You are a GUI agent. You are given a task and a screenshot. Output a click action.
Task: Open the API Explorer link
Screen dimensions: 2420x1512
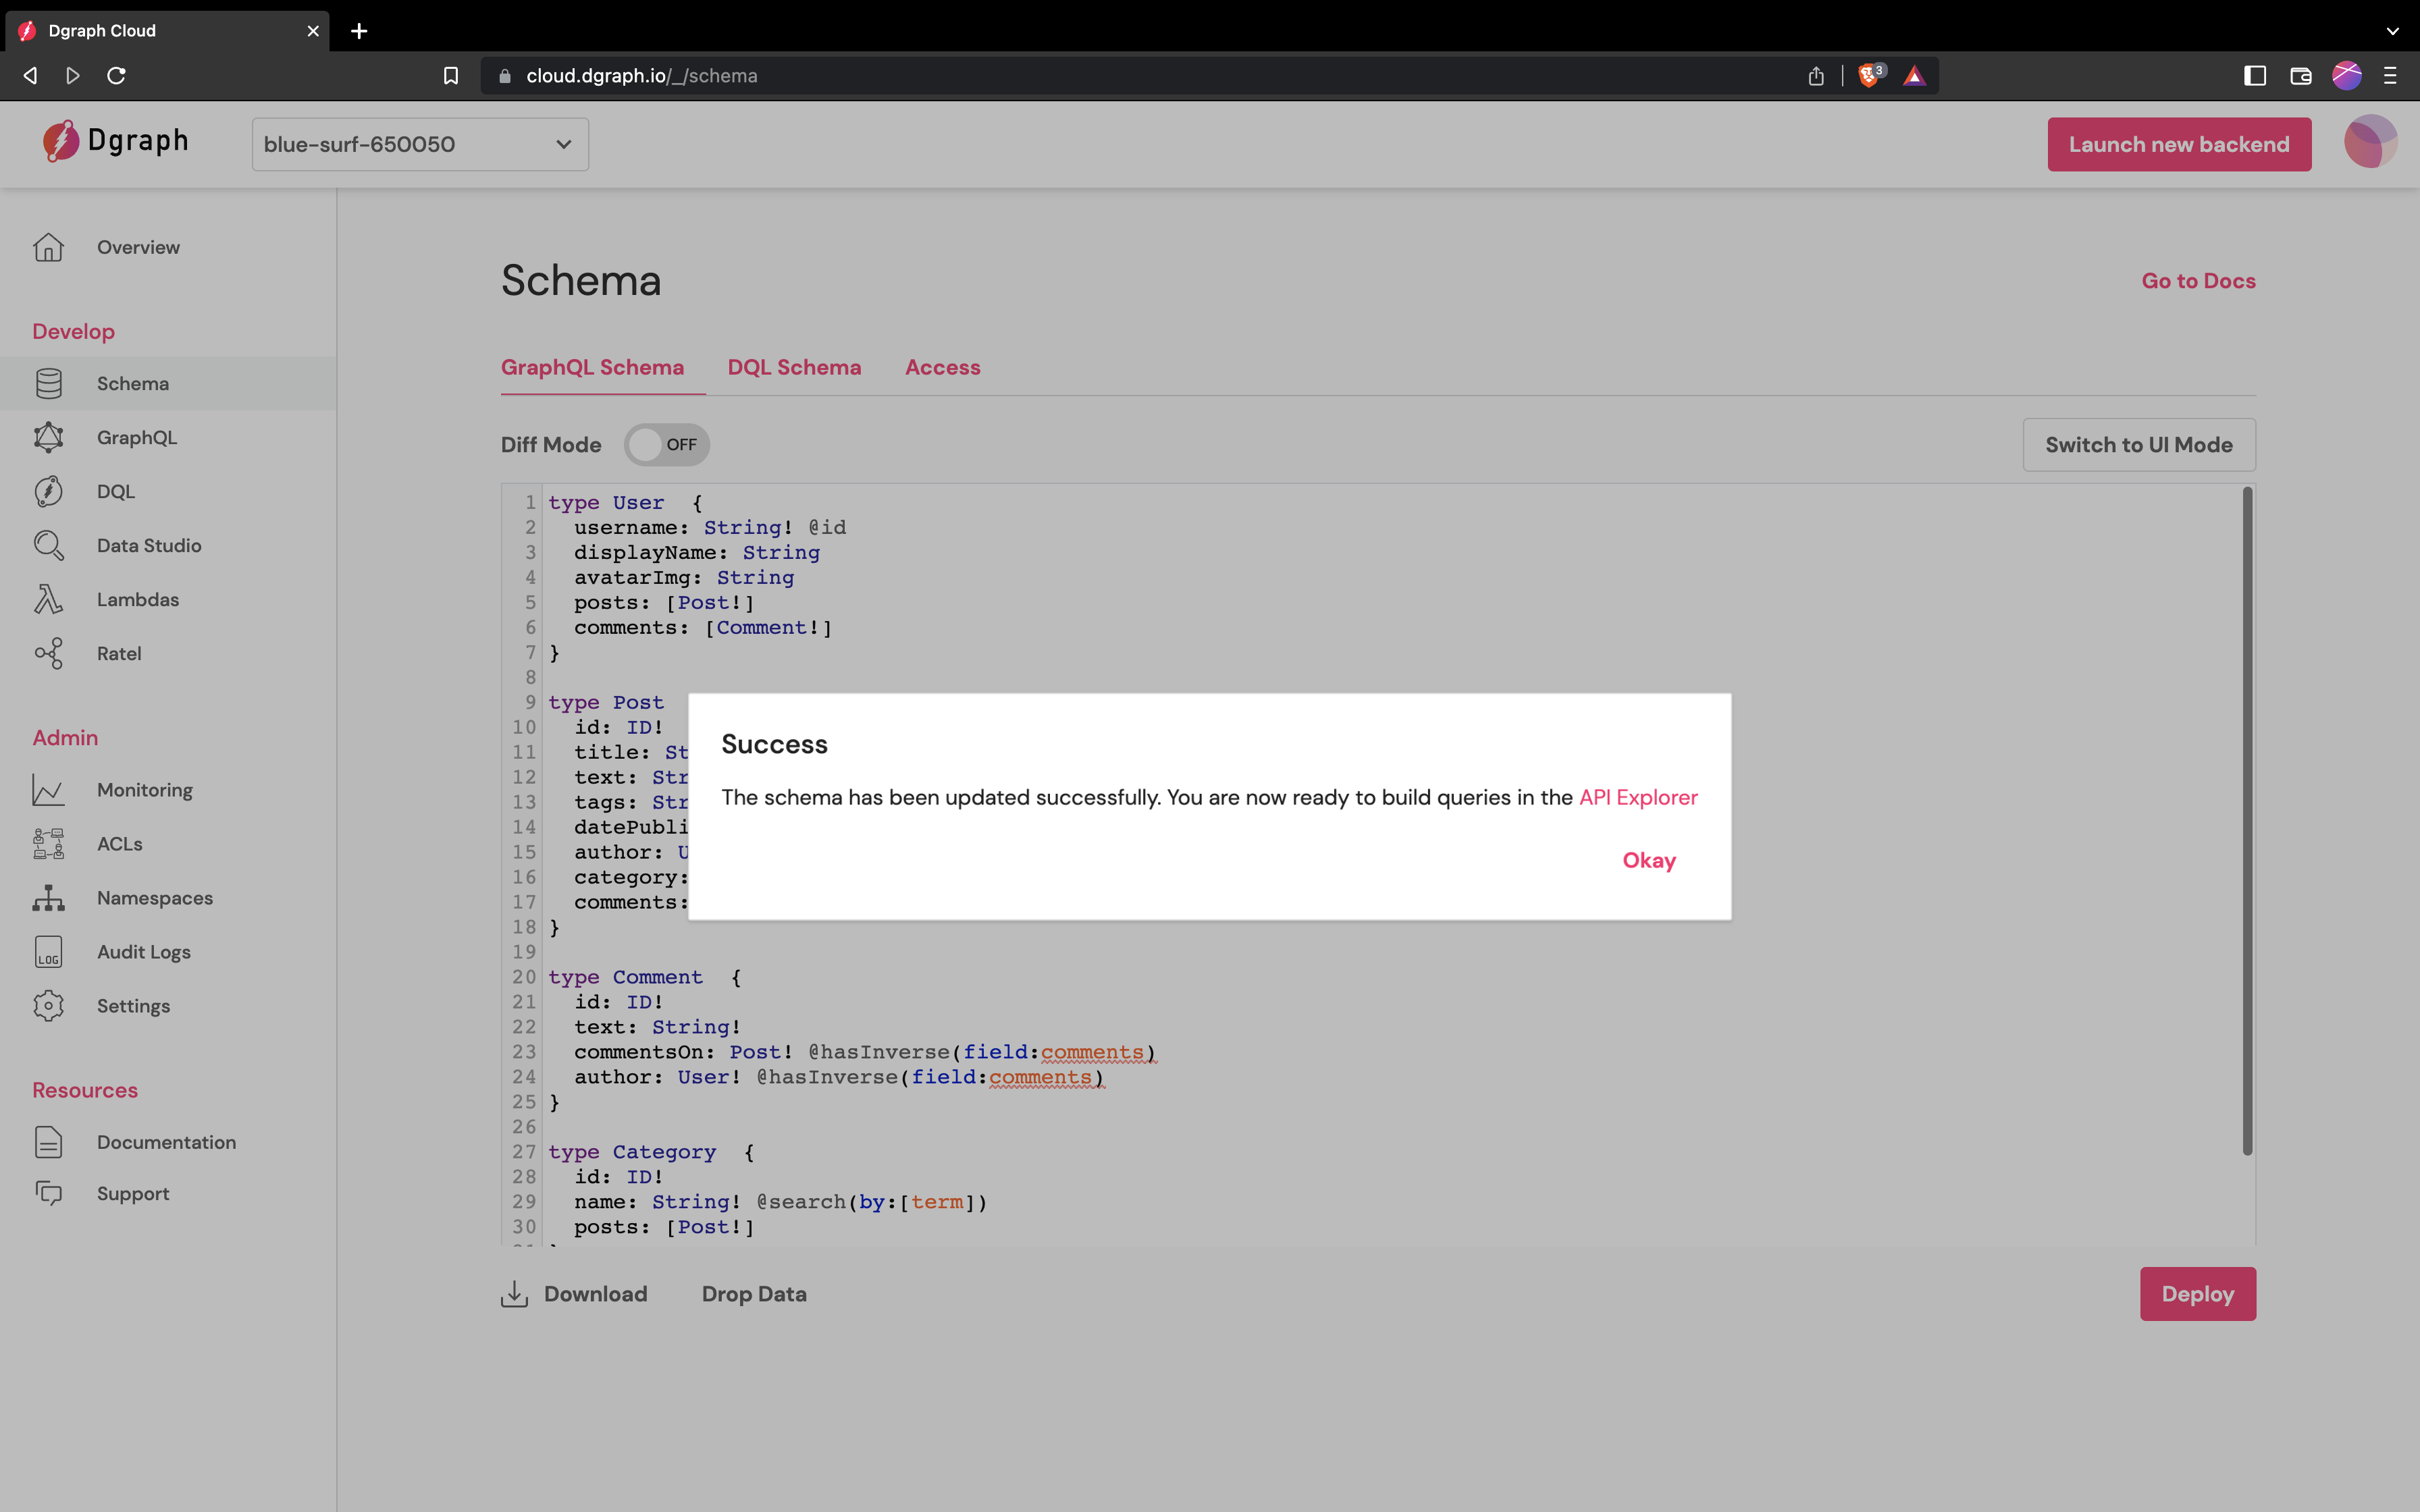pyautogui.click(x=1637, y=797)
